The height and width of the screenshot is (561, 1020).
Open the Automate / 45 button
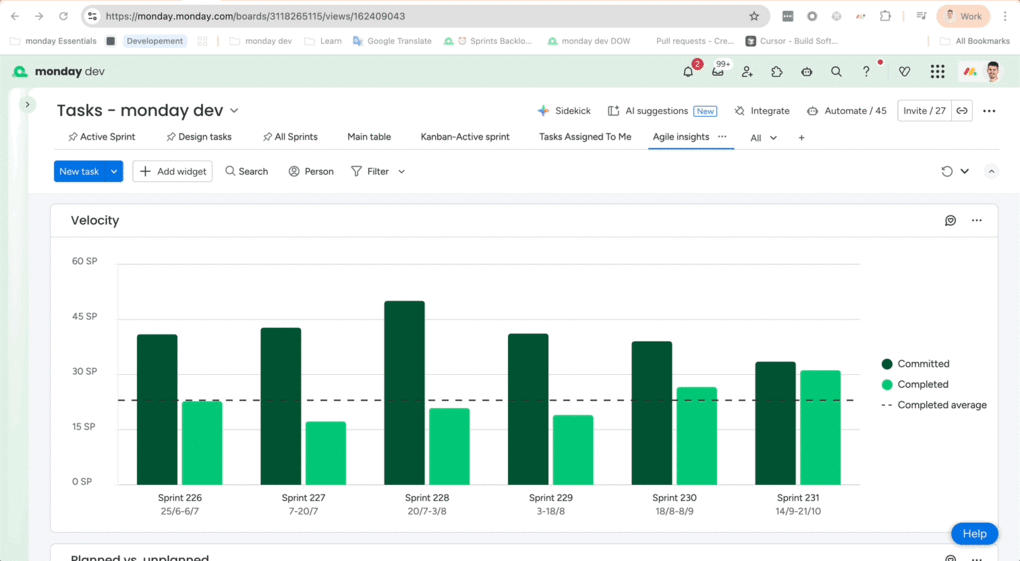point(846,111)
